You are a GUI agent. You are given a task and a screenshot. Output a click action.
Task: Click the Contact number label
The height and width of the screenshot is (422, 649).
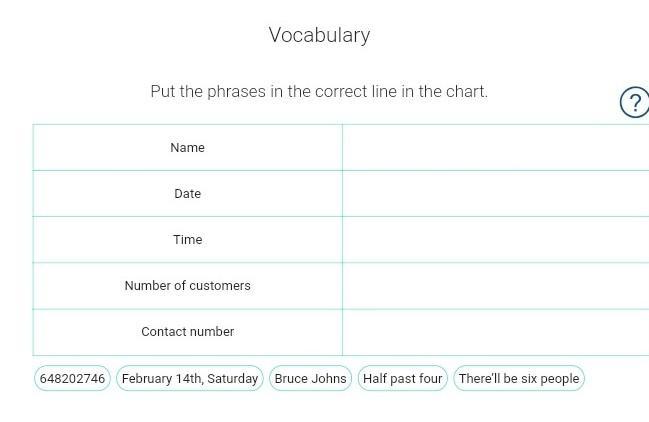tap(187, 331)
